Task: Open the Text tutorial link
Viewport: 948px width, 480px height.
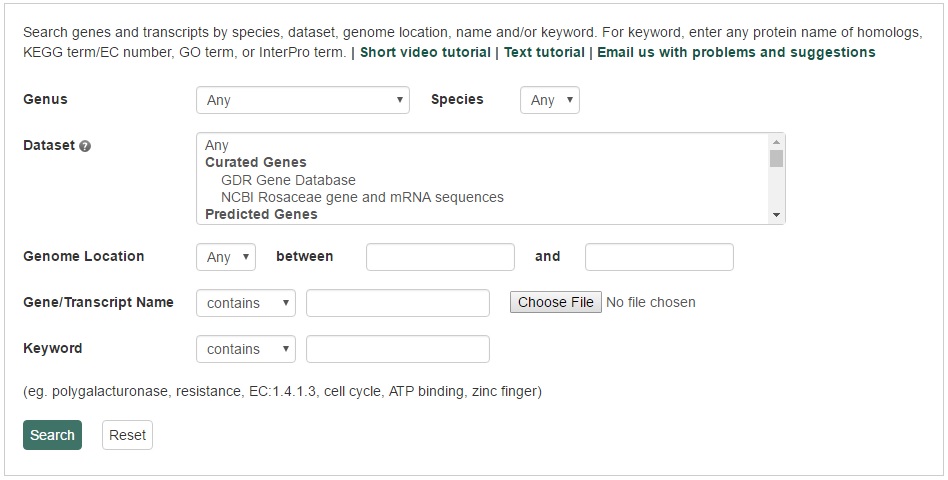Action: pos(544,53)
